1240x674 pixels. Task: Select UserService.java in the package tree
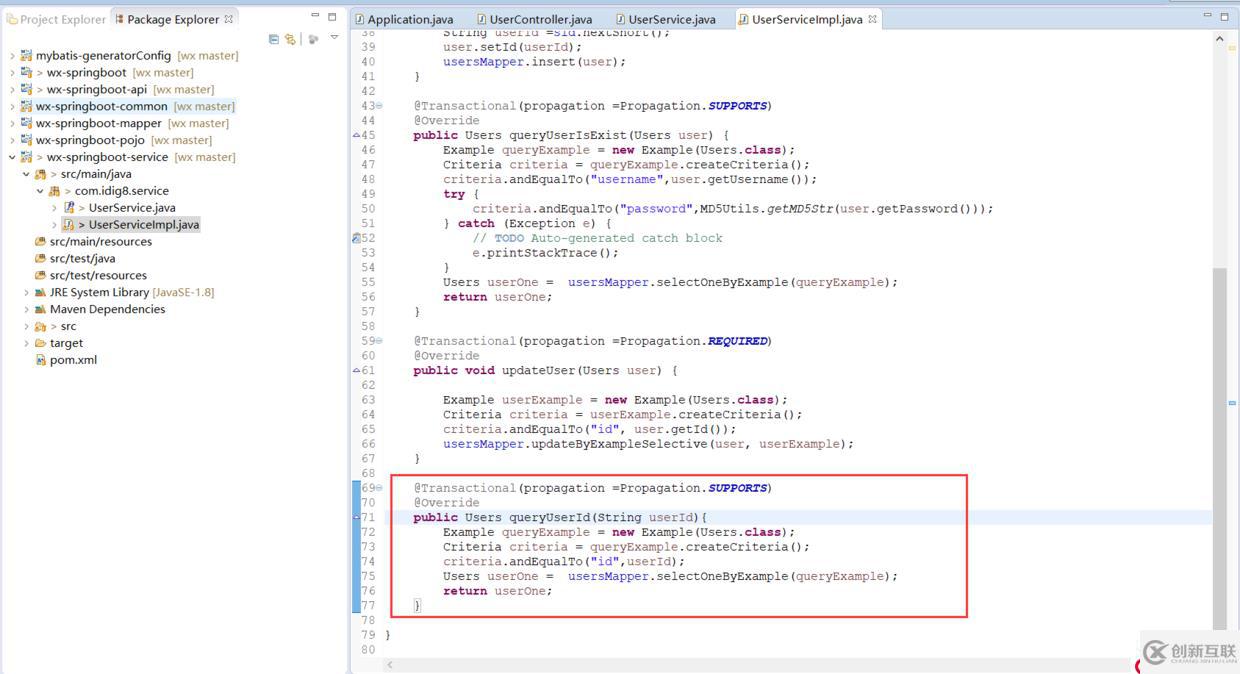click(131, 208)
